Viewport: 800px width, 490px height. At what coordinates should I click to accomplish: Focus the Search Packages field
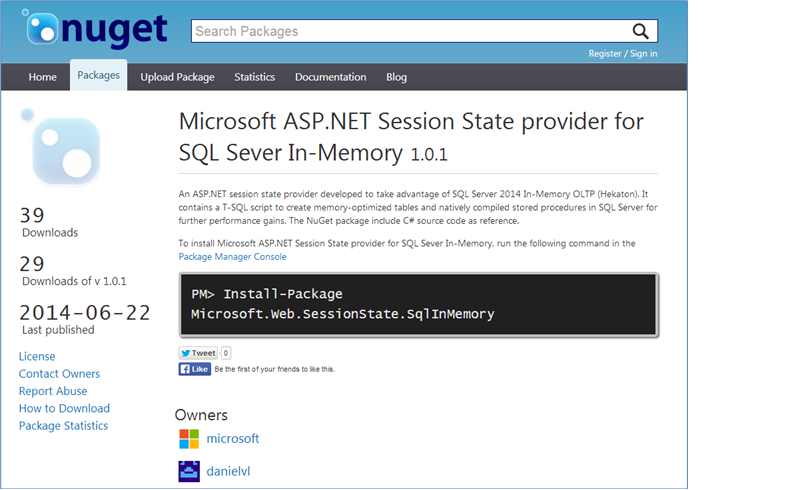424,31
